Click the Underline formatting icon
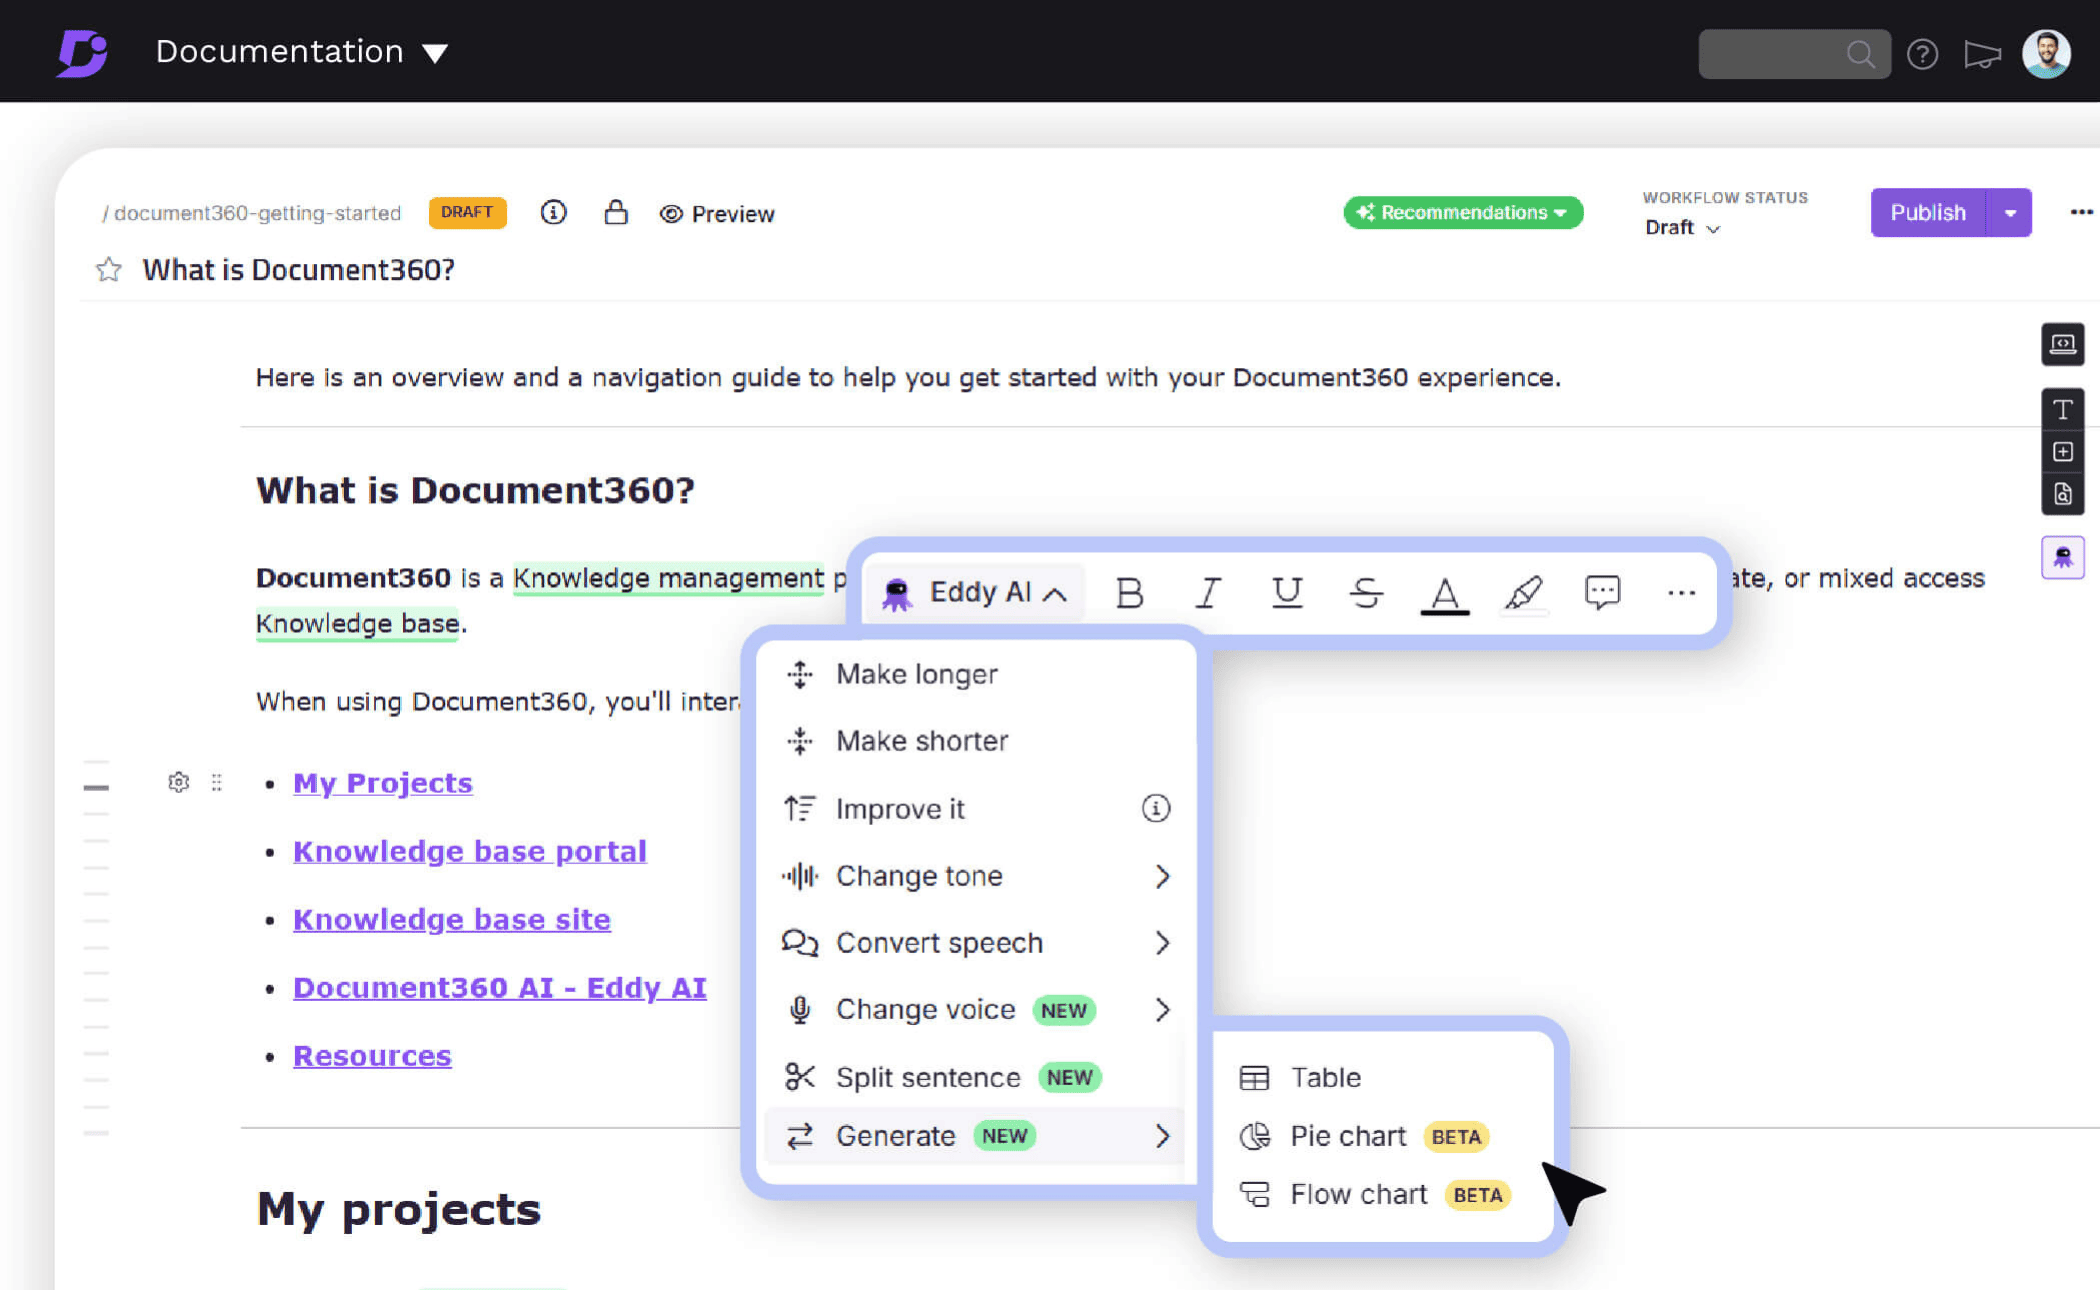Image resolution: width=2100 pixels, height=1290 pixels. (1287, 593)
